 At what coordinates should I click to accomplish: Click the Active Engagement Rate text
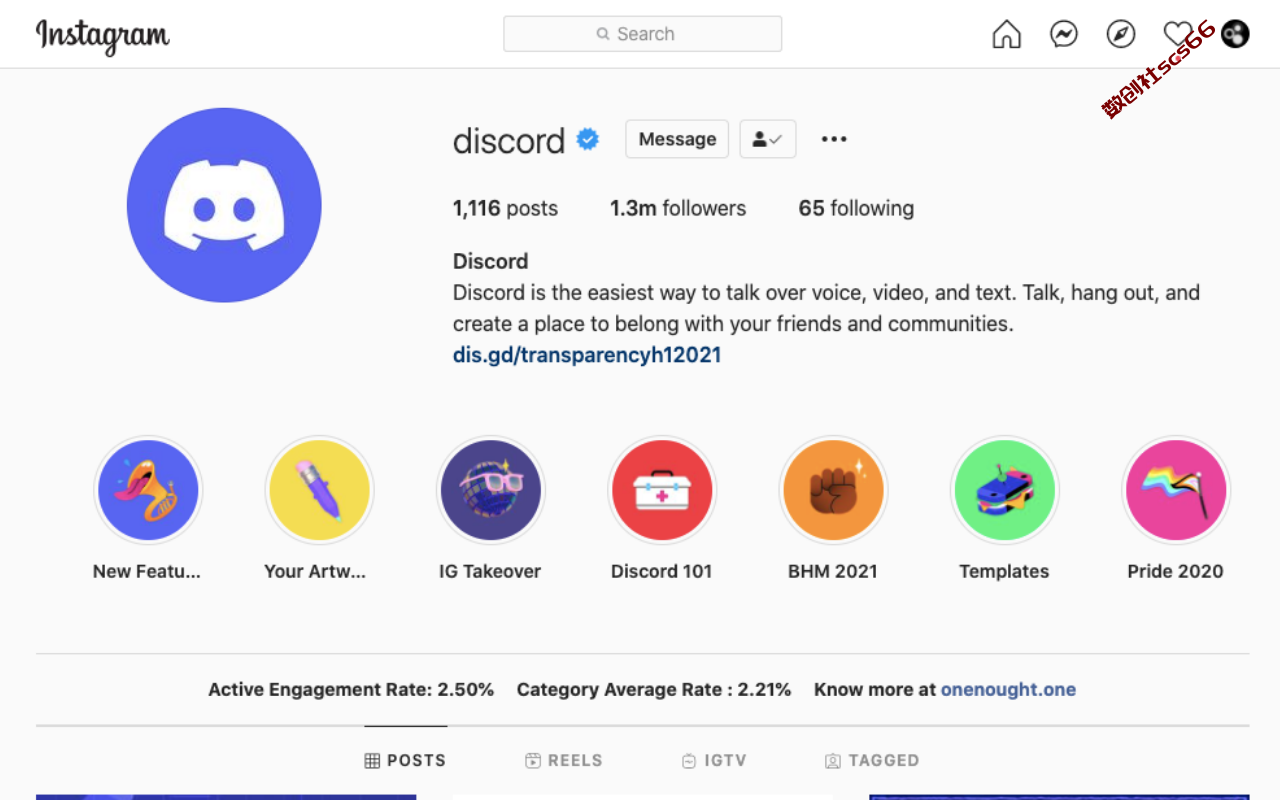click(351, 689)
